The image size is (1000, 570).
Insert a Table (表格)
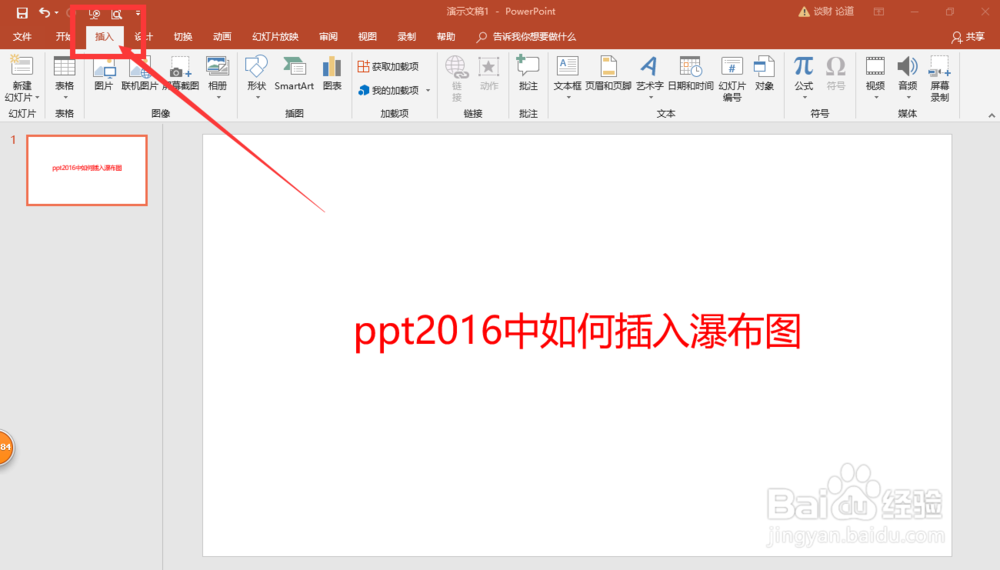coord(64,79)
